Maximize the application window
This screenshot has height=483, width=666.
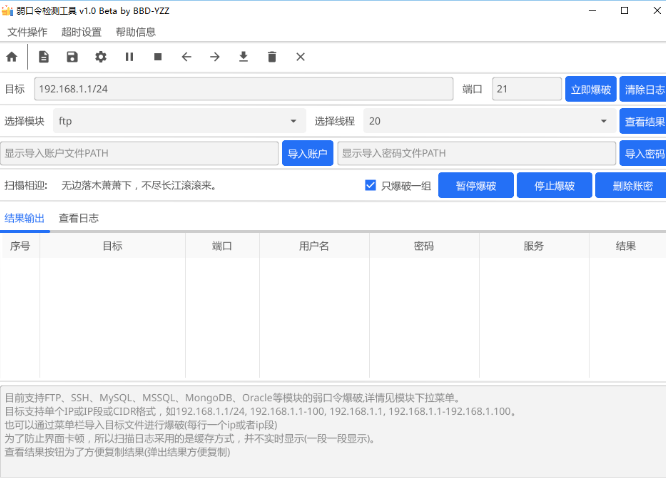coord(624,11)
